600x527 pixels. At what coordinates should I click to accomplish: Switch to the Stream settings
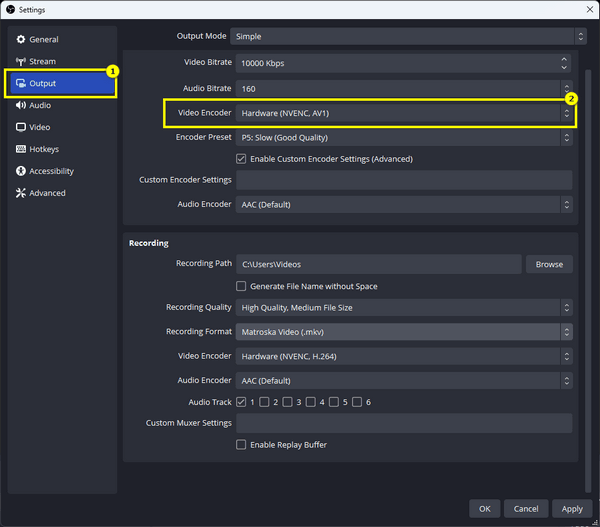click(62, 61)
